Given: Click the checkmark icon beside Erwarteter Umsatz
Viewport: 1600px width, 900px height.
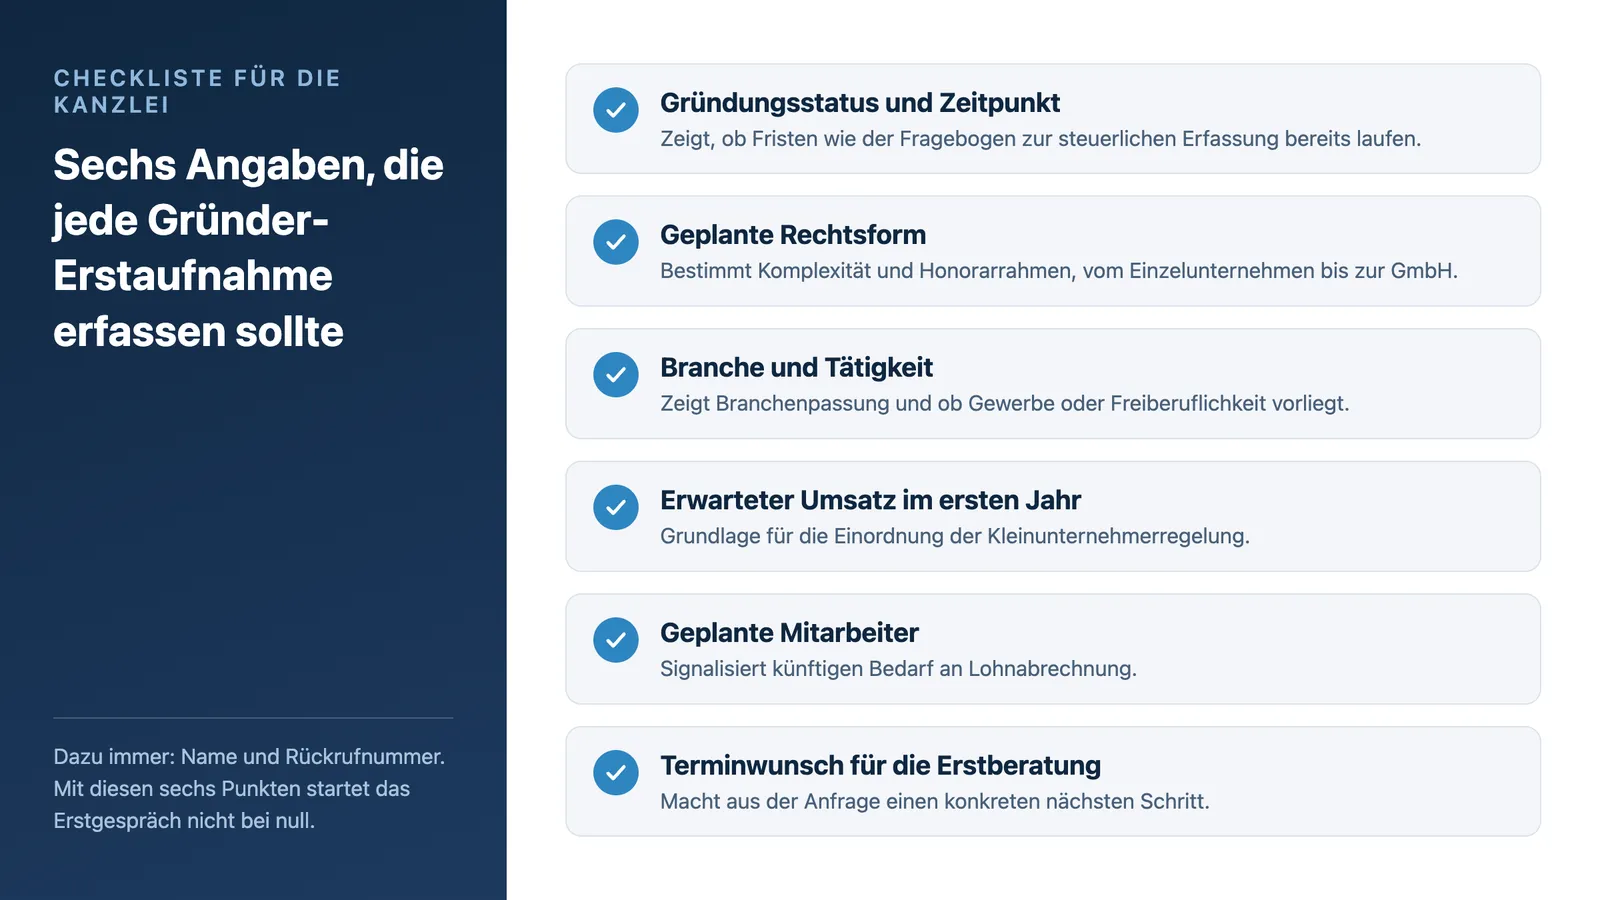Looking at the screenshot, I should (x=616, y=508).
